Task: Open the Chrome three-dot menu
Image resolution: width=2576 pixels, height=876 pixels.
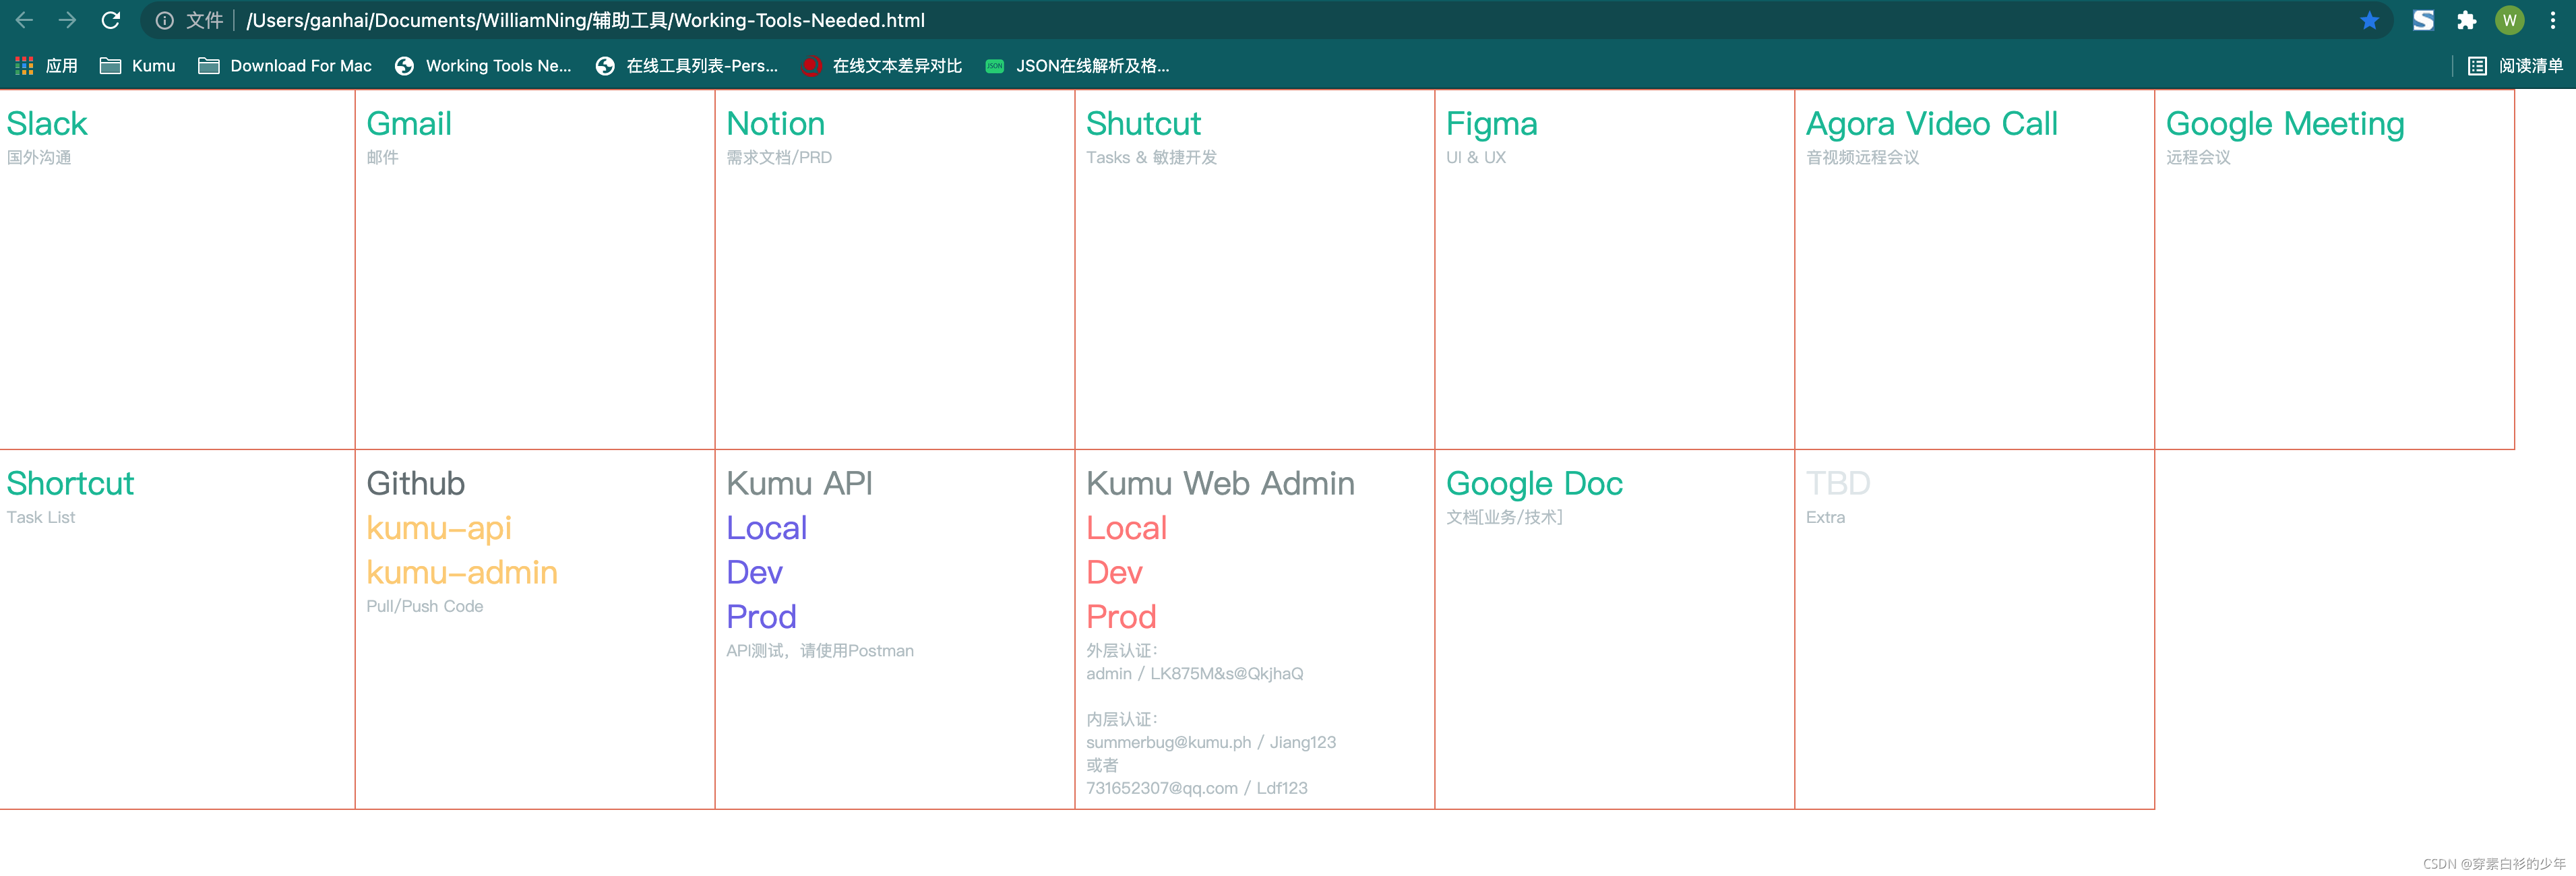Action: (2552, 20)
